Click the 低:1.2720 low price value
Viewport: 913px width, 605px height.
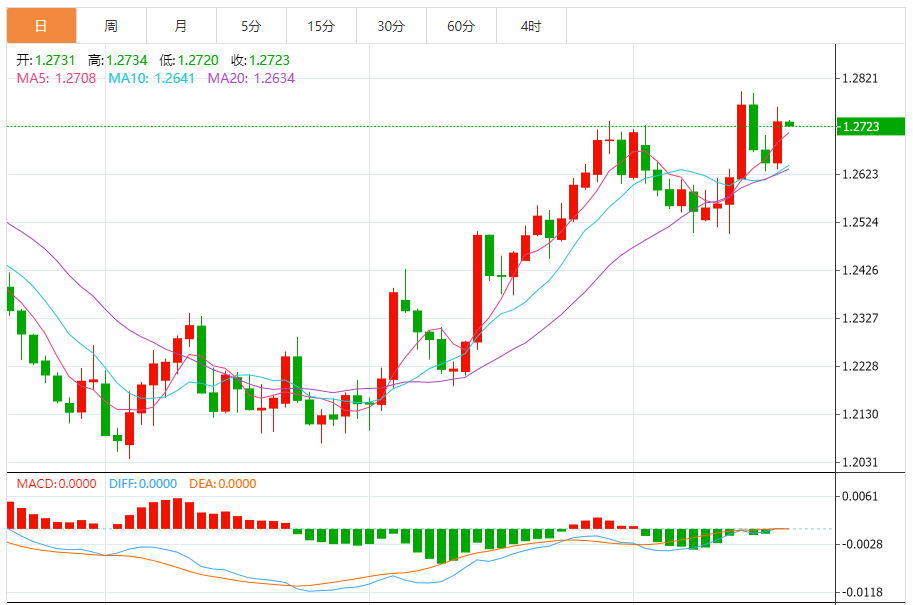(189, 60)
